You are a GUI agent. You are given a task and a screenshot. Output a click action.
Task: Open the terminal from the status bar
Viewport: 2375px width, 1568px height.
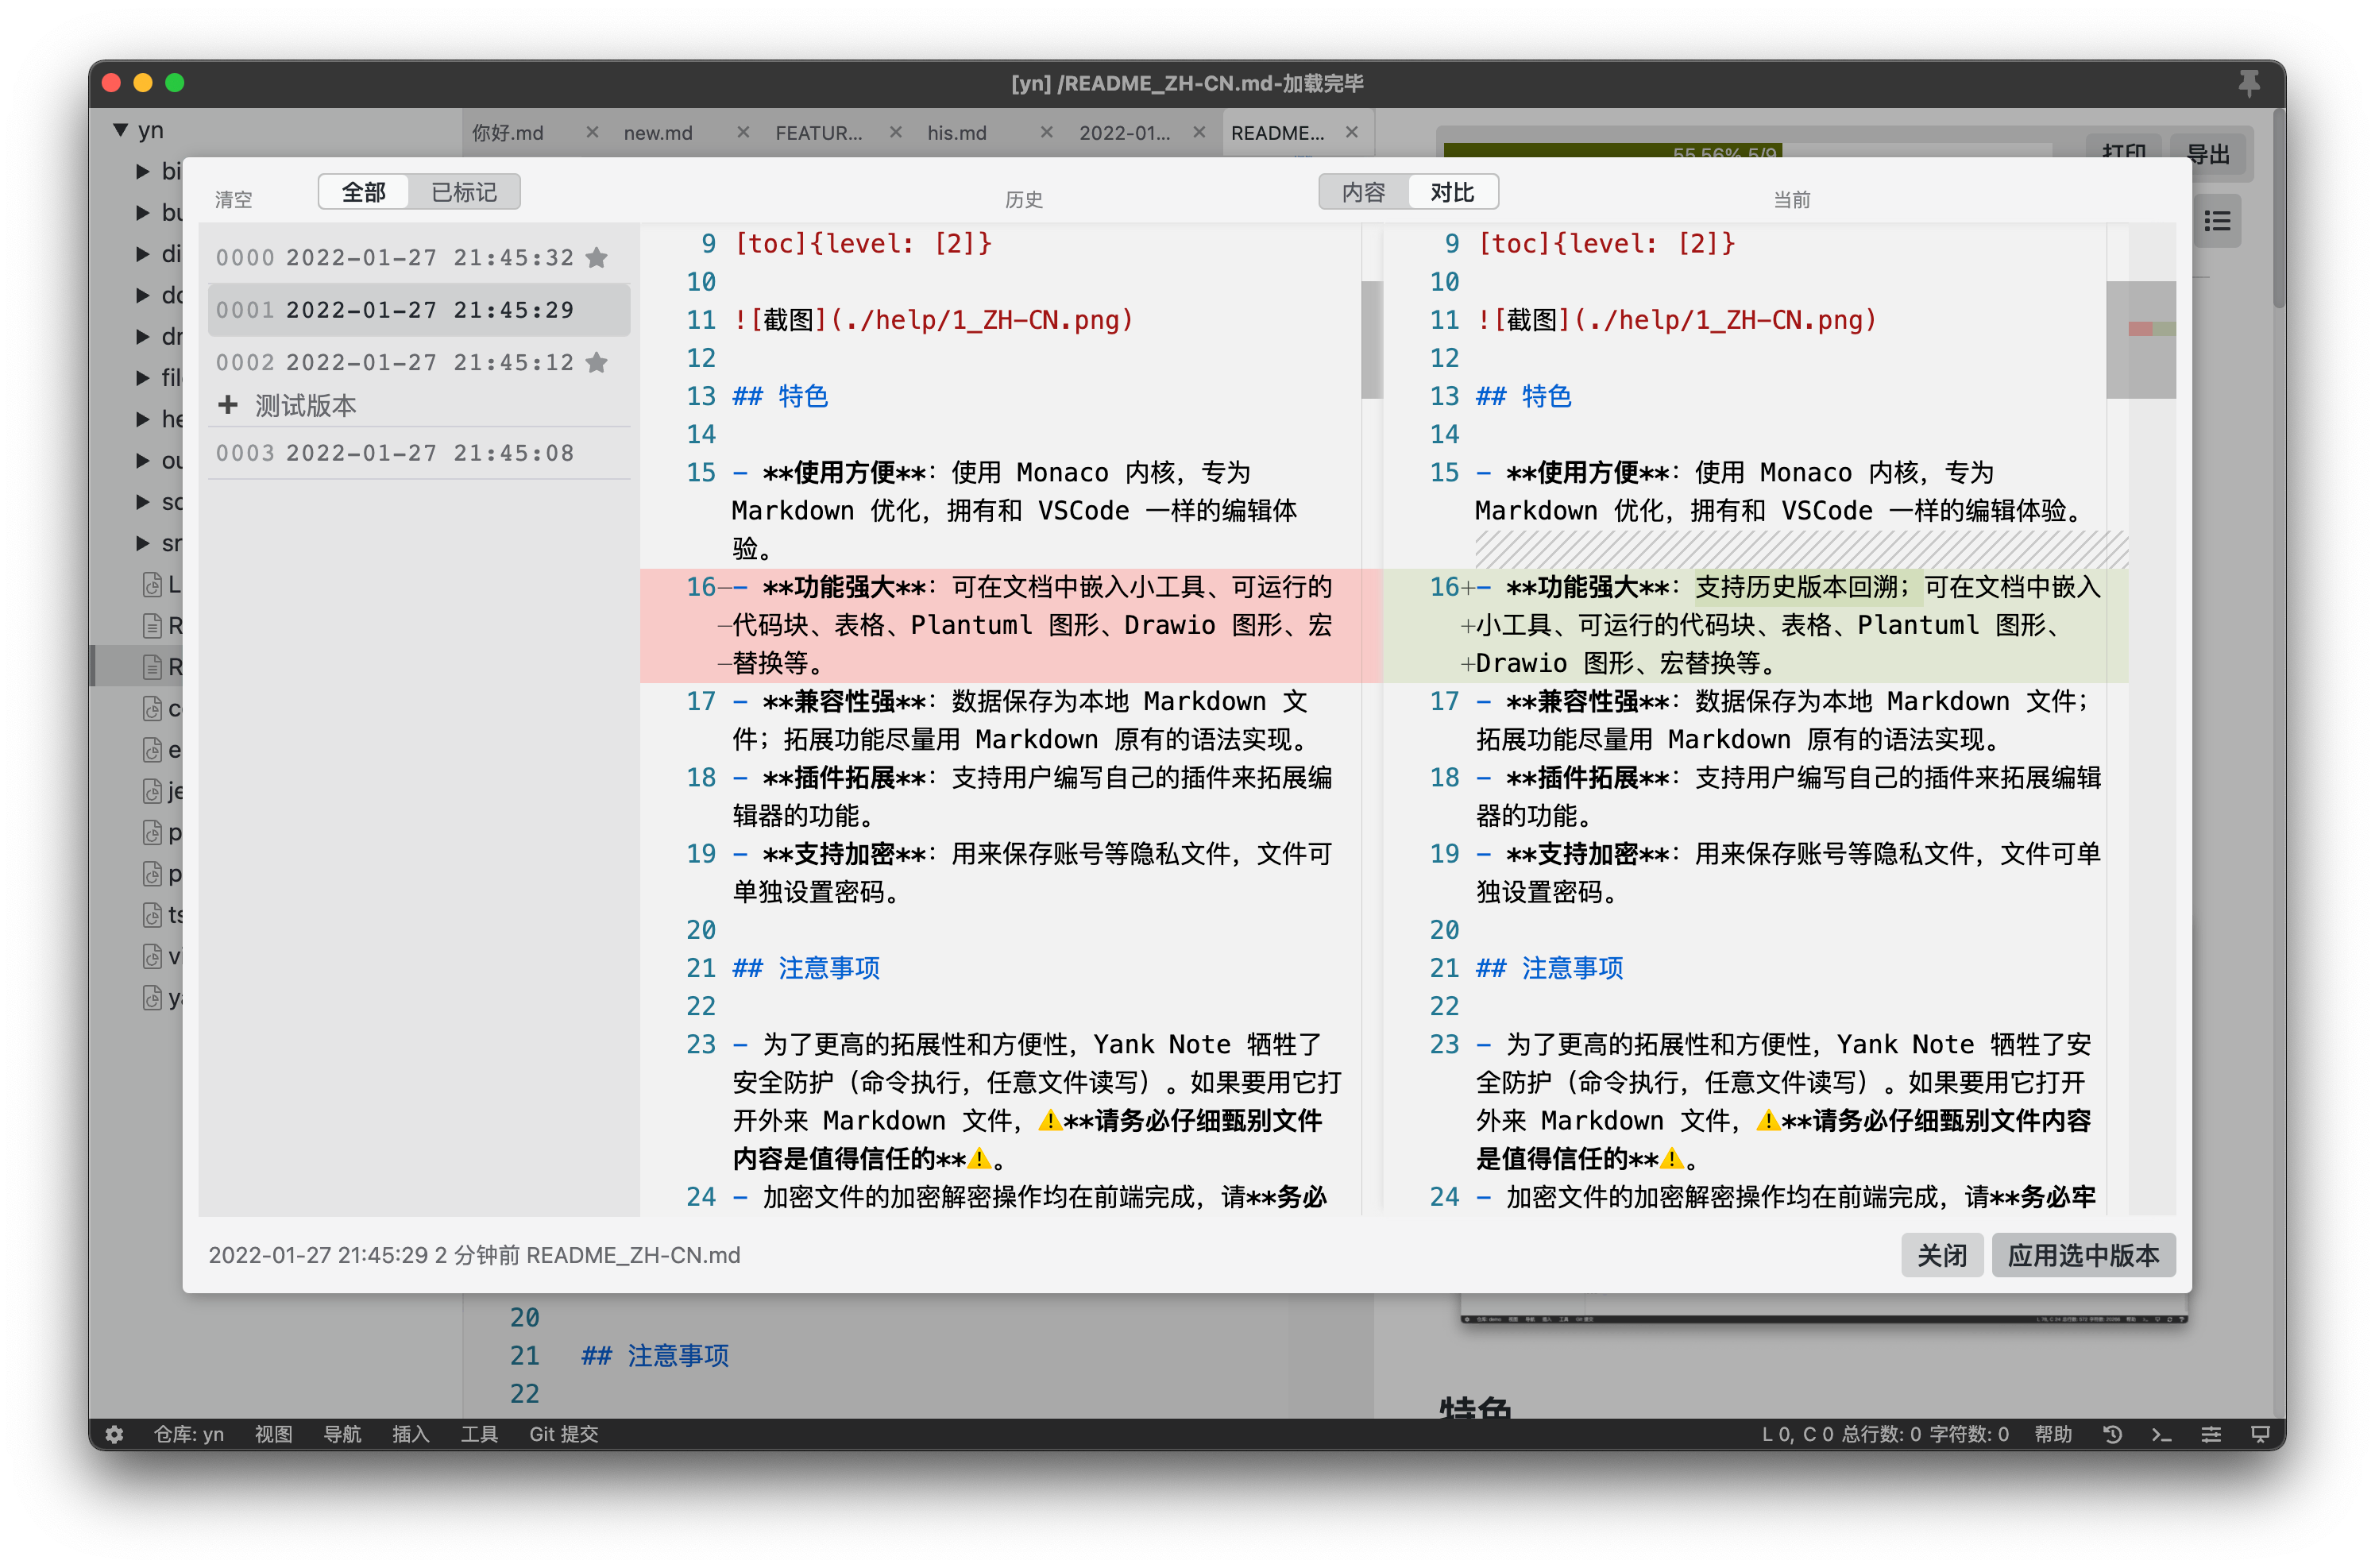click(x=2161, y=1434)
